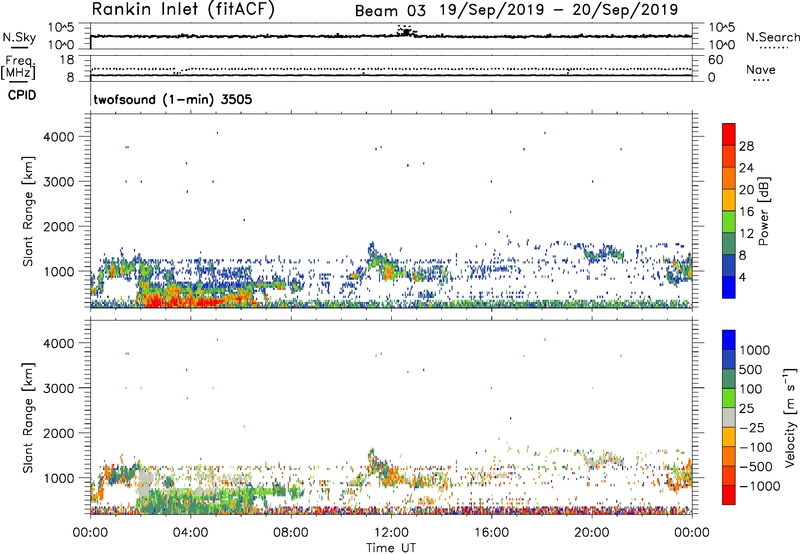Viewport: 800px width, 554px height.
Task: Click the '08:00' time tick label
Action: (x=291, y=533)
